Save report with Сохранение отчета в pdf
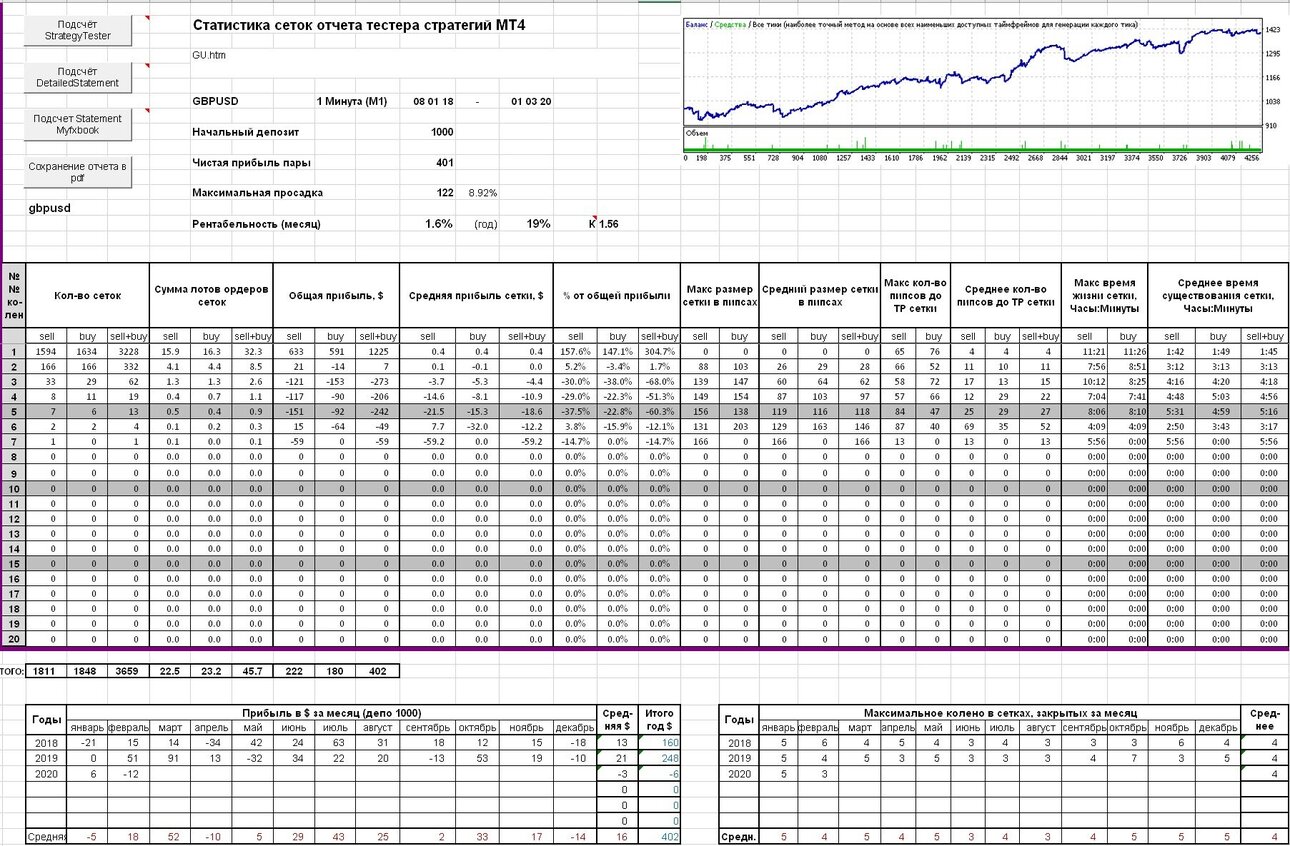 [x=78, y=171]
